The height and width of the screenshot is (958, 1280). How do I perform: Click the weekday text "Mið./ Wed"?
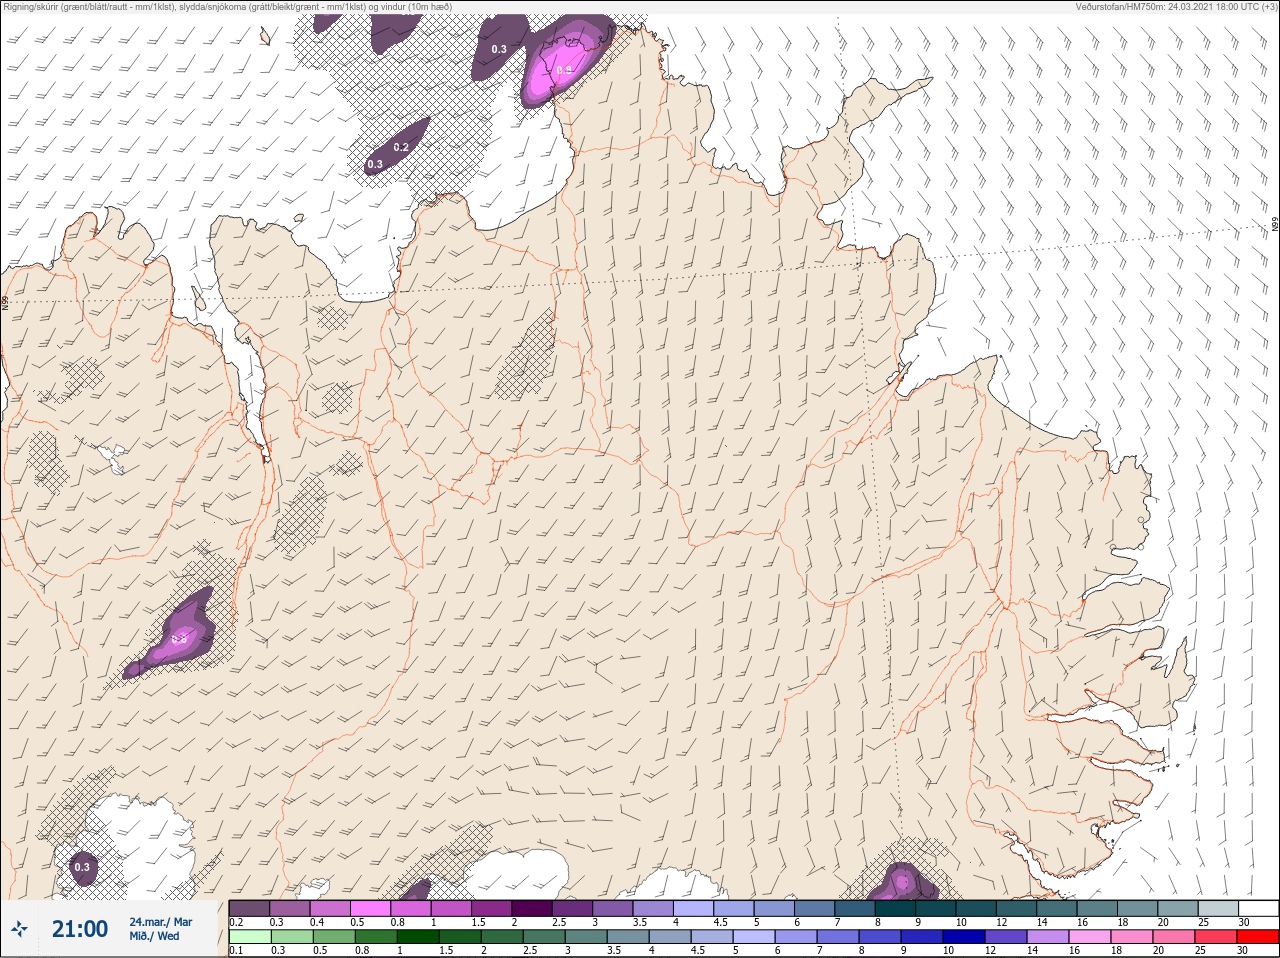(154, 936)
